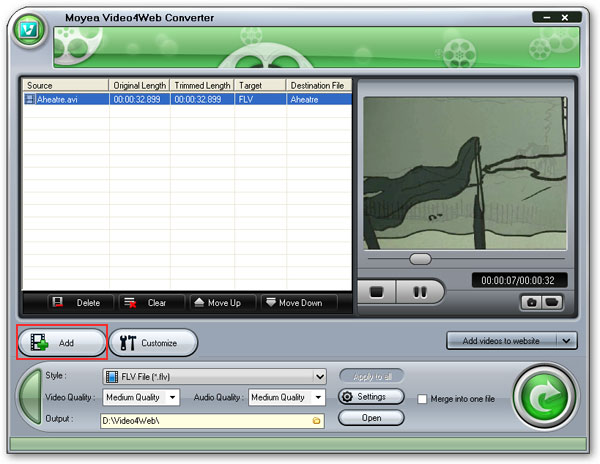Minimize the converter window

(547, 17)
